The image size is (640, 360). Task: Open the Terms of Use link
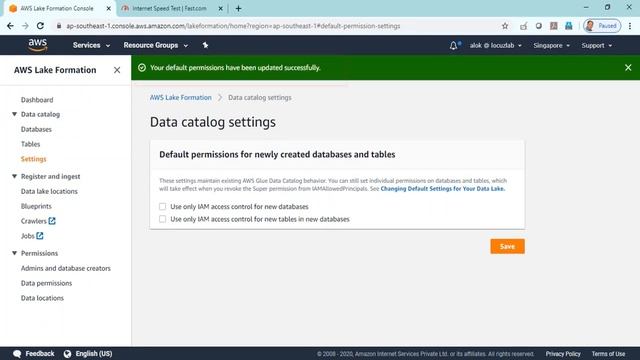click(608, 354)
